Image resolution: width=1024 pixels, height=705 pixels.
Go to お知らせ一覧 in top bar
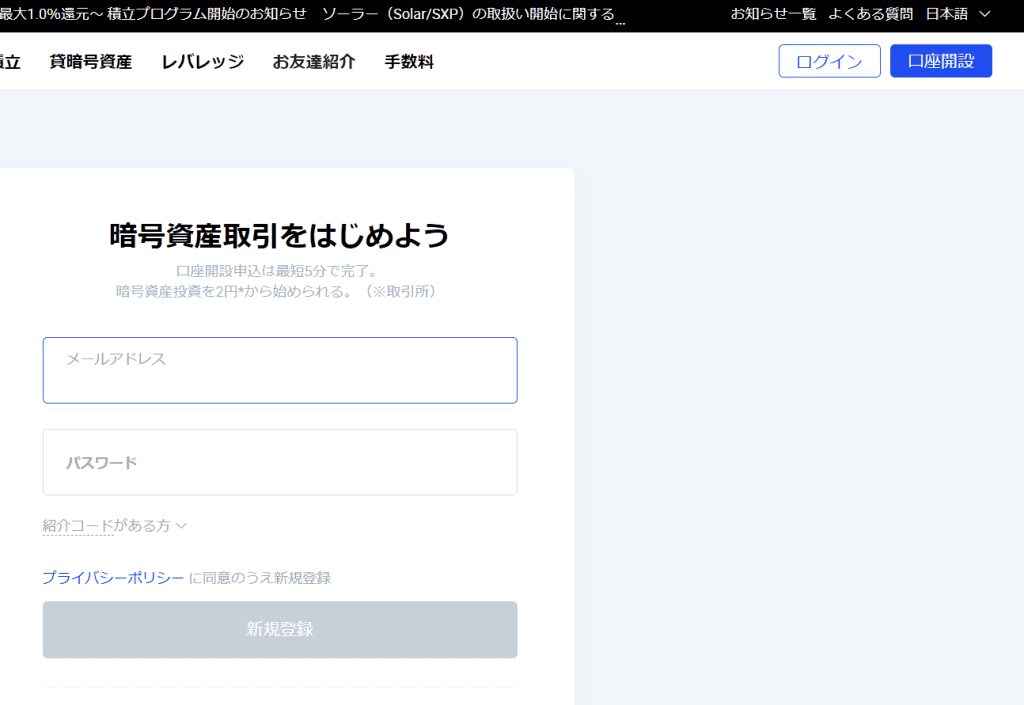point(773,14)
